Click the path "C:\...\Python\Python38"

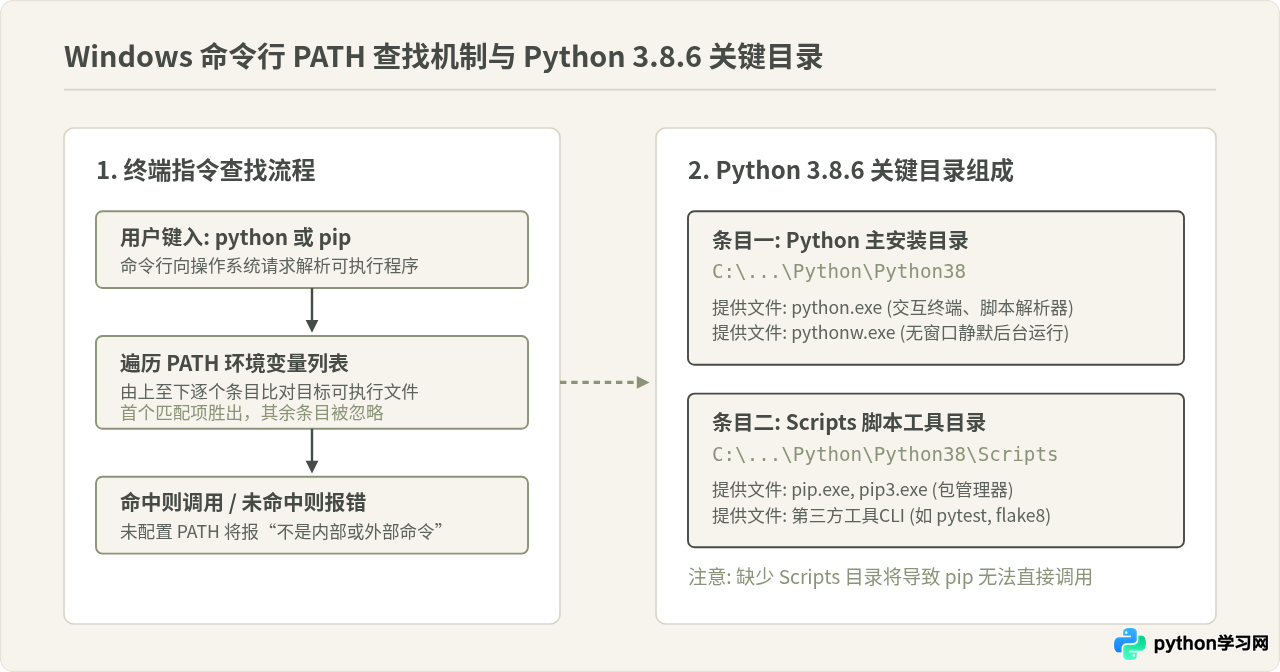coord(839,272)
